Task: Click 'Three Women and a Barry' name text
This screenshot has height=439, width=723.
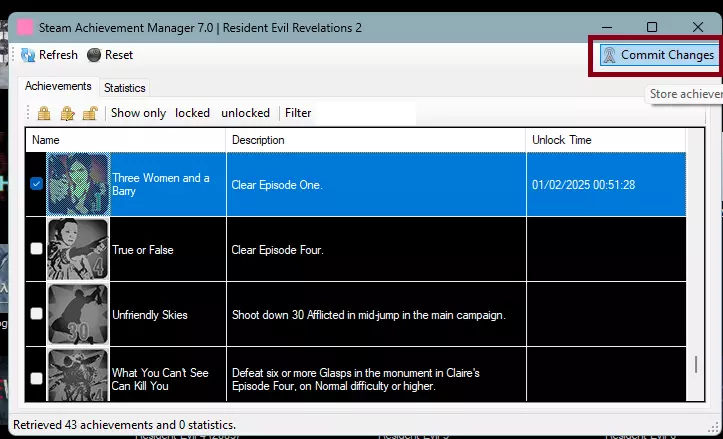Action: [x=161, y=184]
